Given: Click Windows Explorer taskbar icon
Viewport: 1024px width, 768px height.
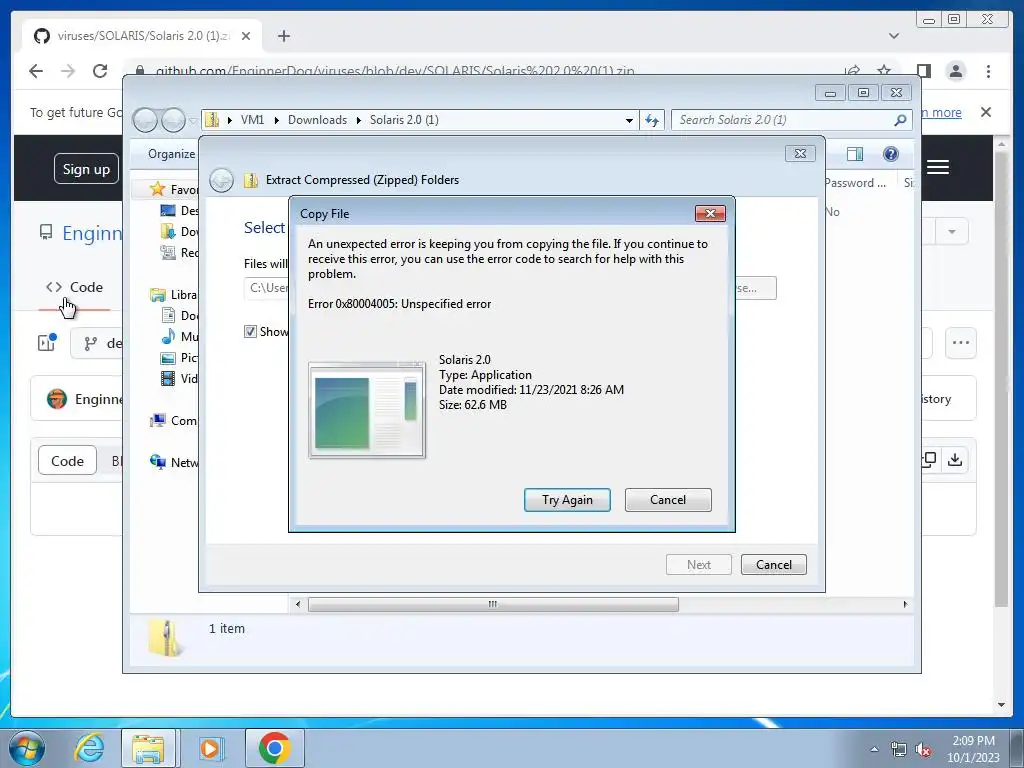Looking at the screenshot, I should click(148, 748).
